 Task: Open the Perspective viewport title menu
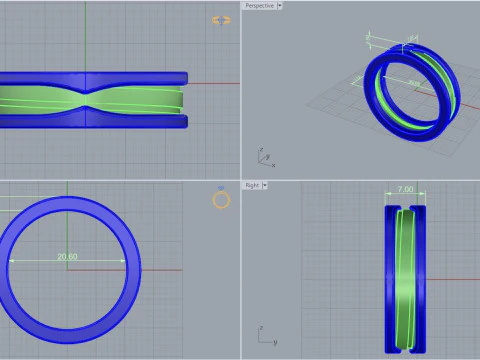click(259, 6)
